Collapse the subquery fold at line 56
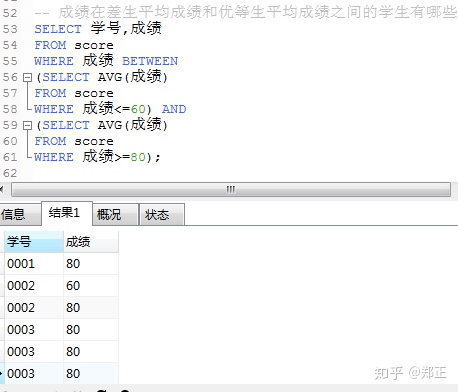The width and height of the screenshot is (458, 392). coord(27,78)
